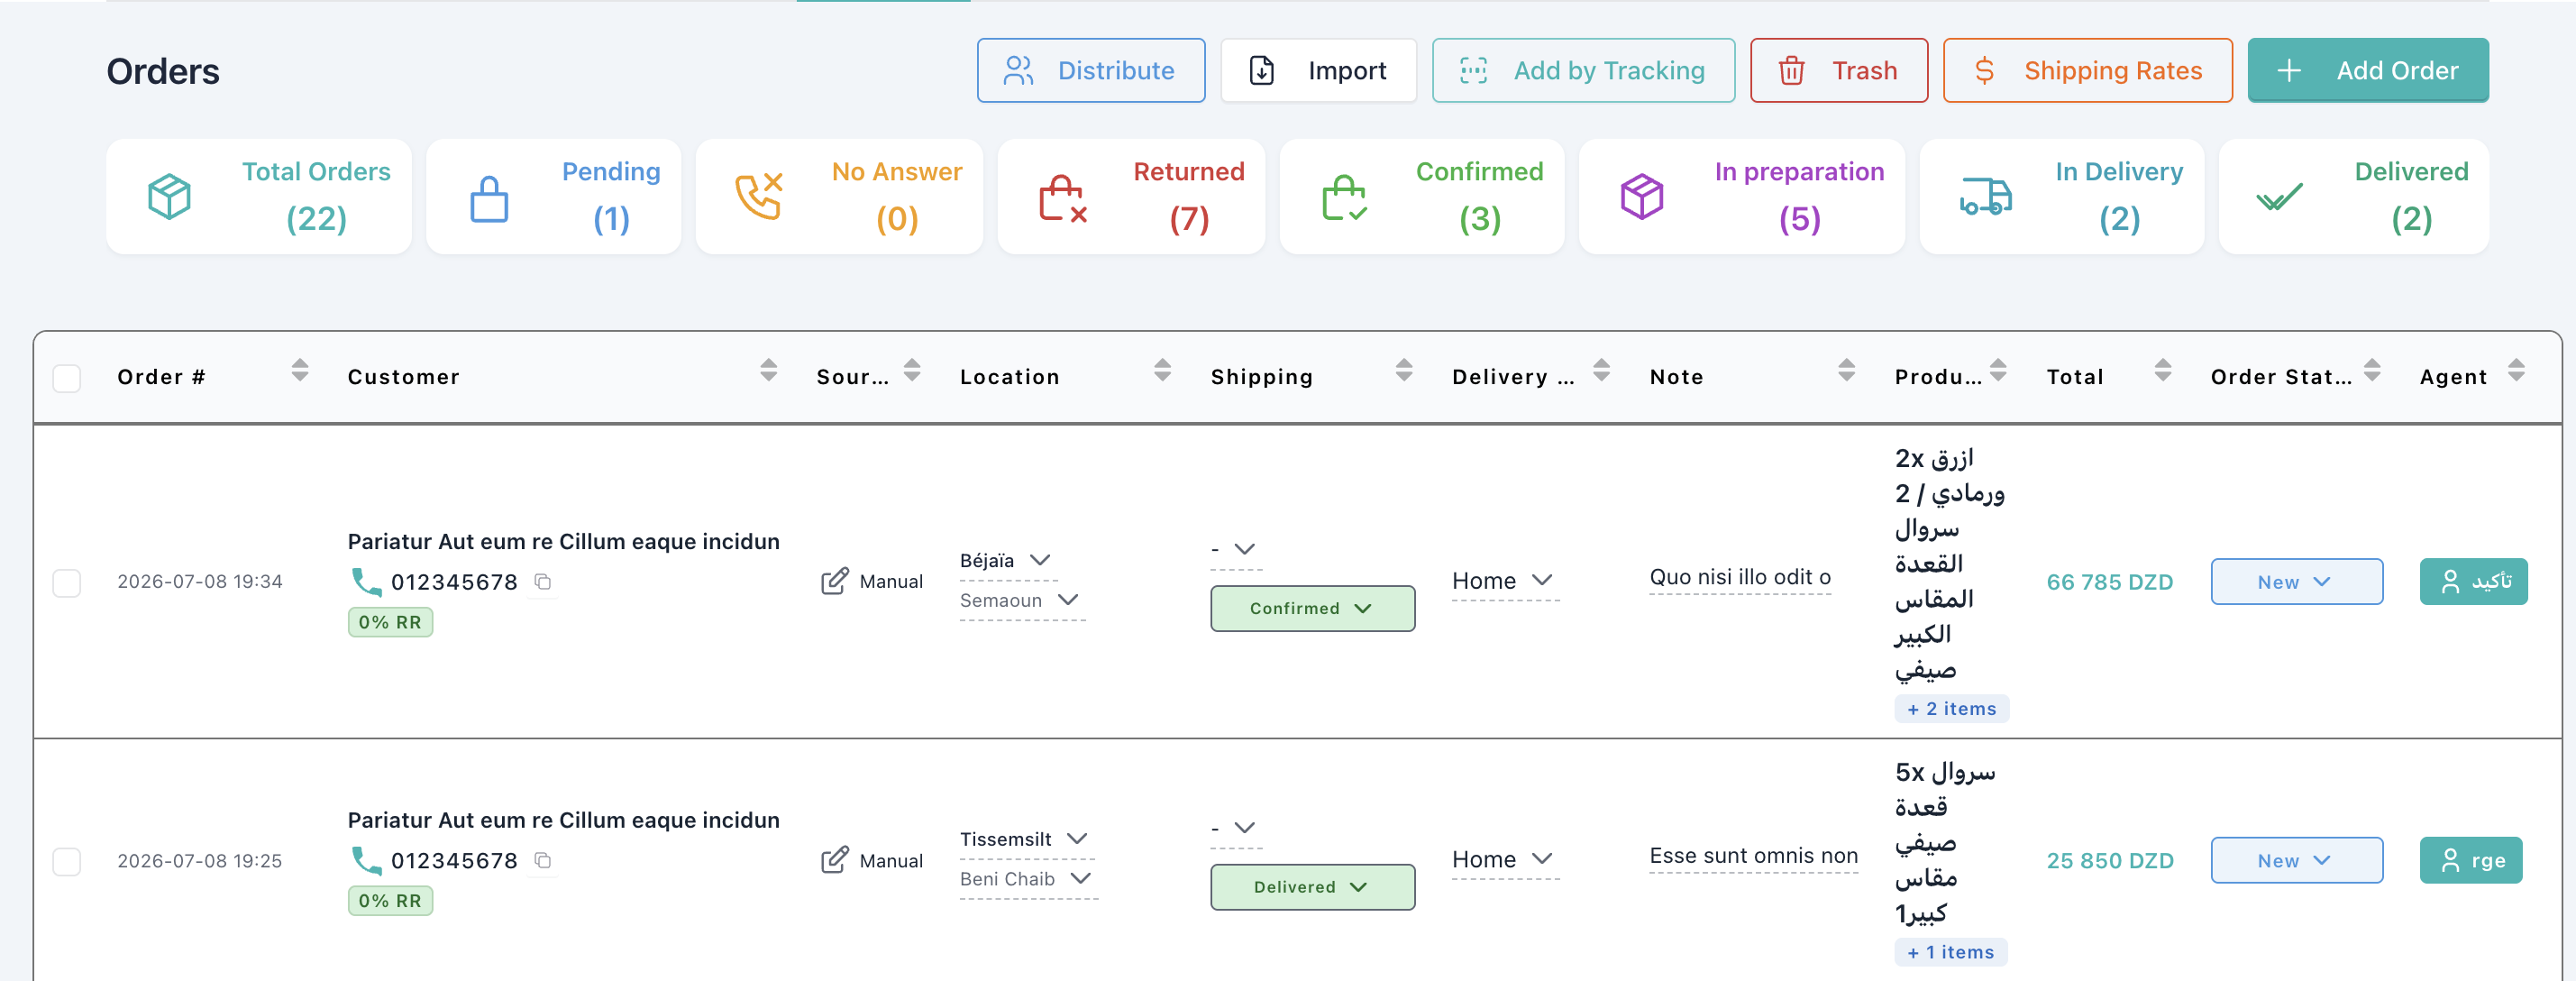Click the In Delivery truck icon
The height and width of the screenshot is (981, 2576).
(x=1985, y=196)
